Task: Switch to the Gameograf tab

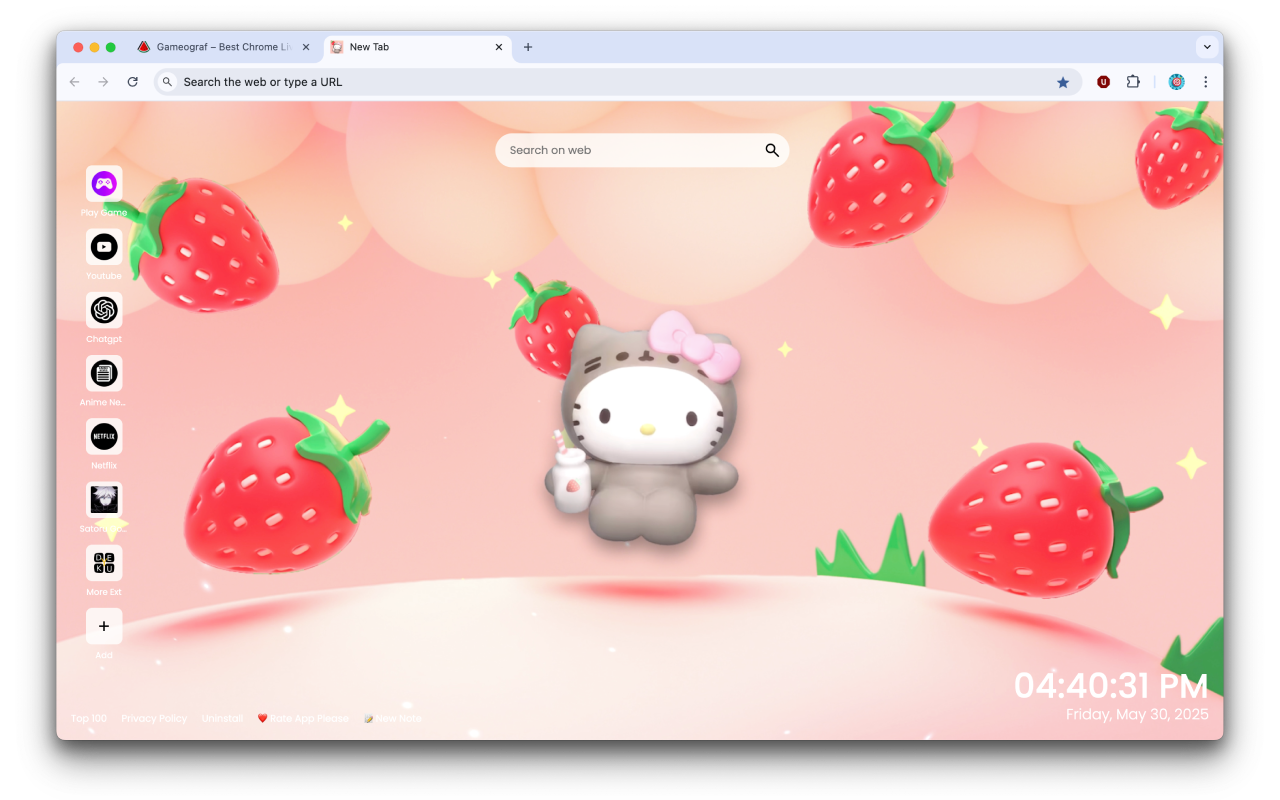Action: [x=222, y=47]
